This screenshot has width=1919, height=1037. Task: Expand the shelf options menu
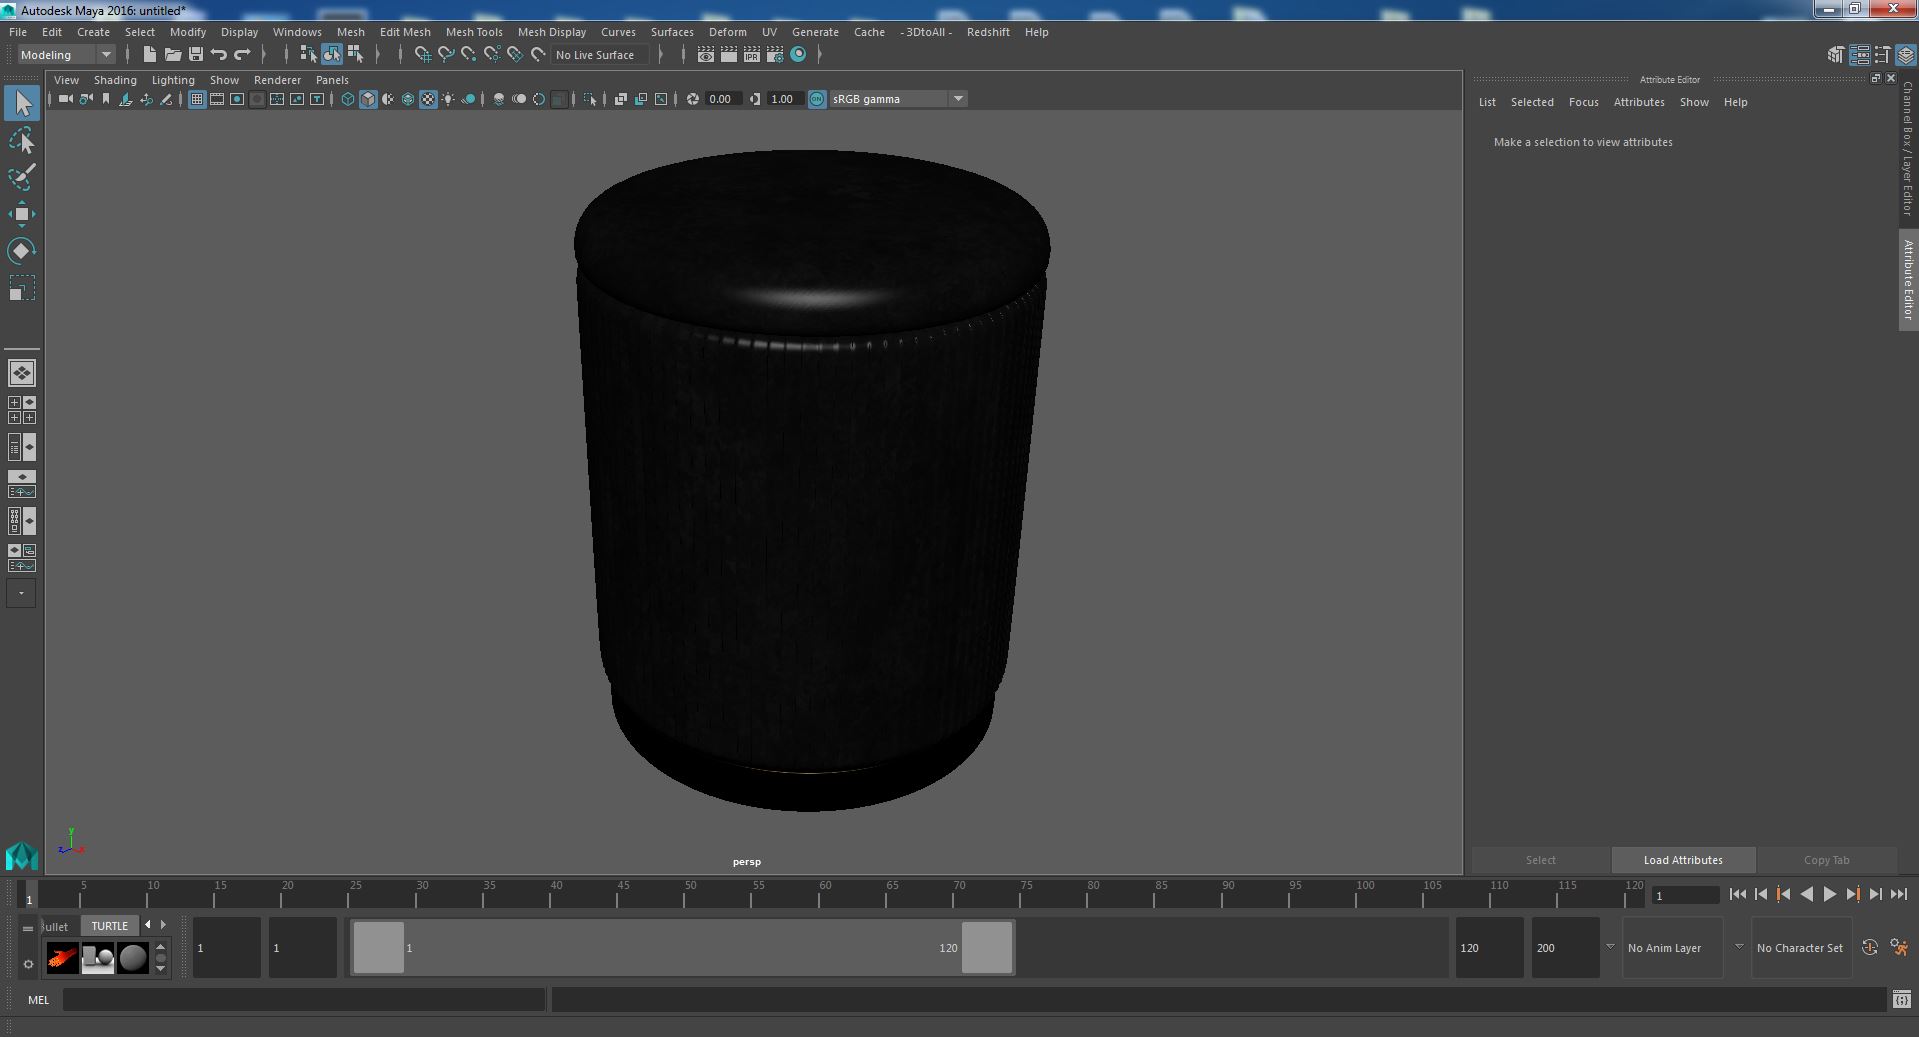click(28, 965)
